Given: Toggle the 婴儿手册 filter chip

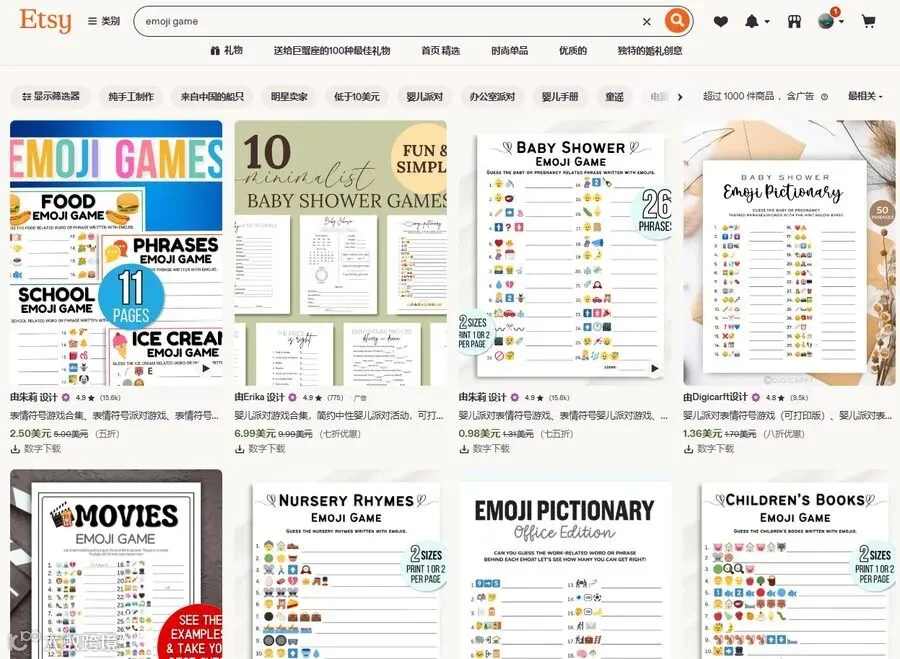Looking at the screenshot, I should (x=560, y=96).
